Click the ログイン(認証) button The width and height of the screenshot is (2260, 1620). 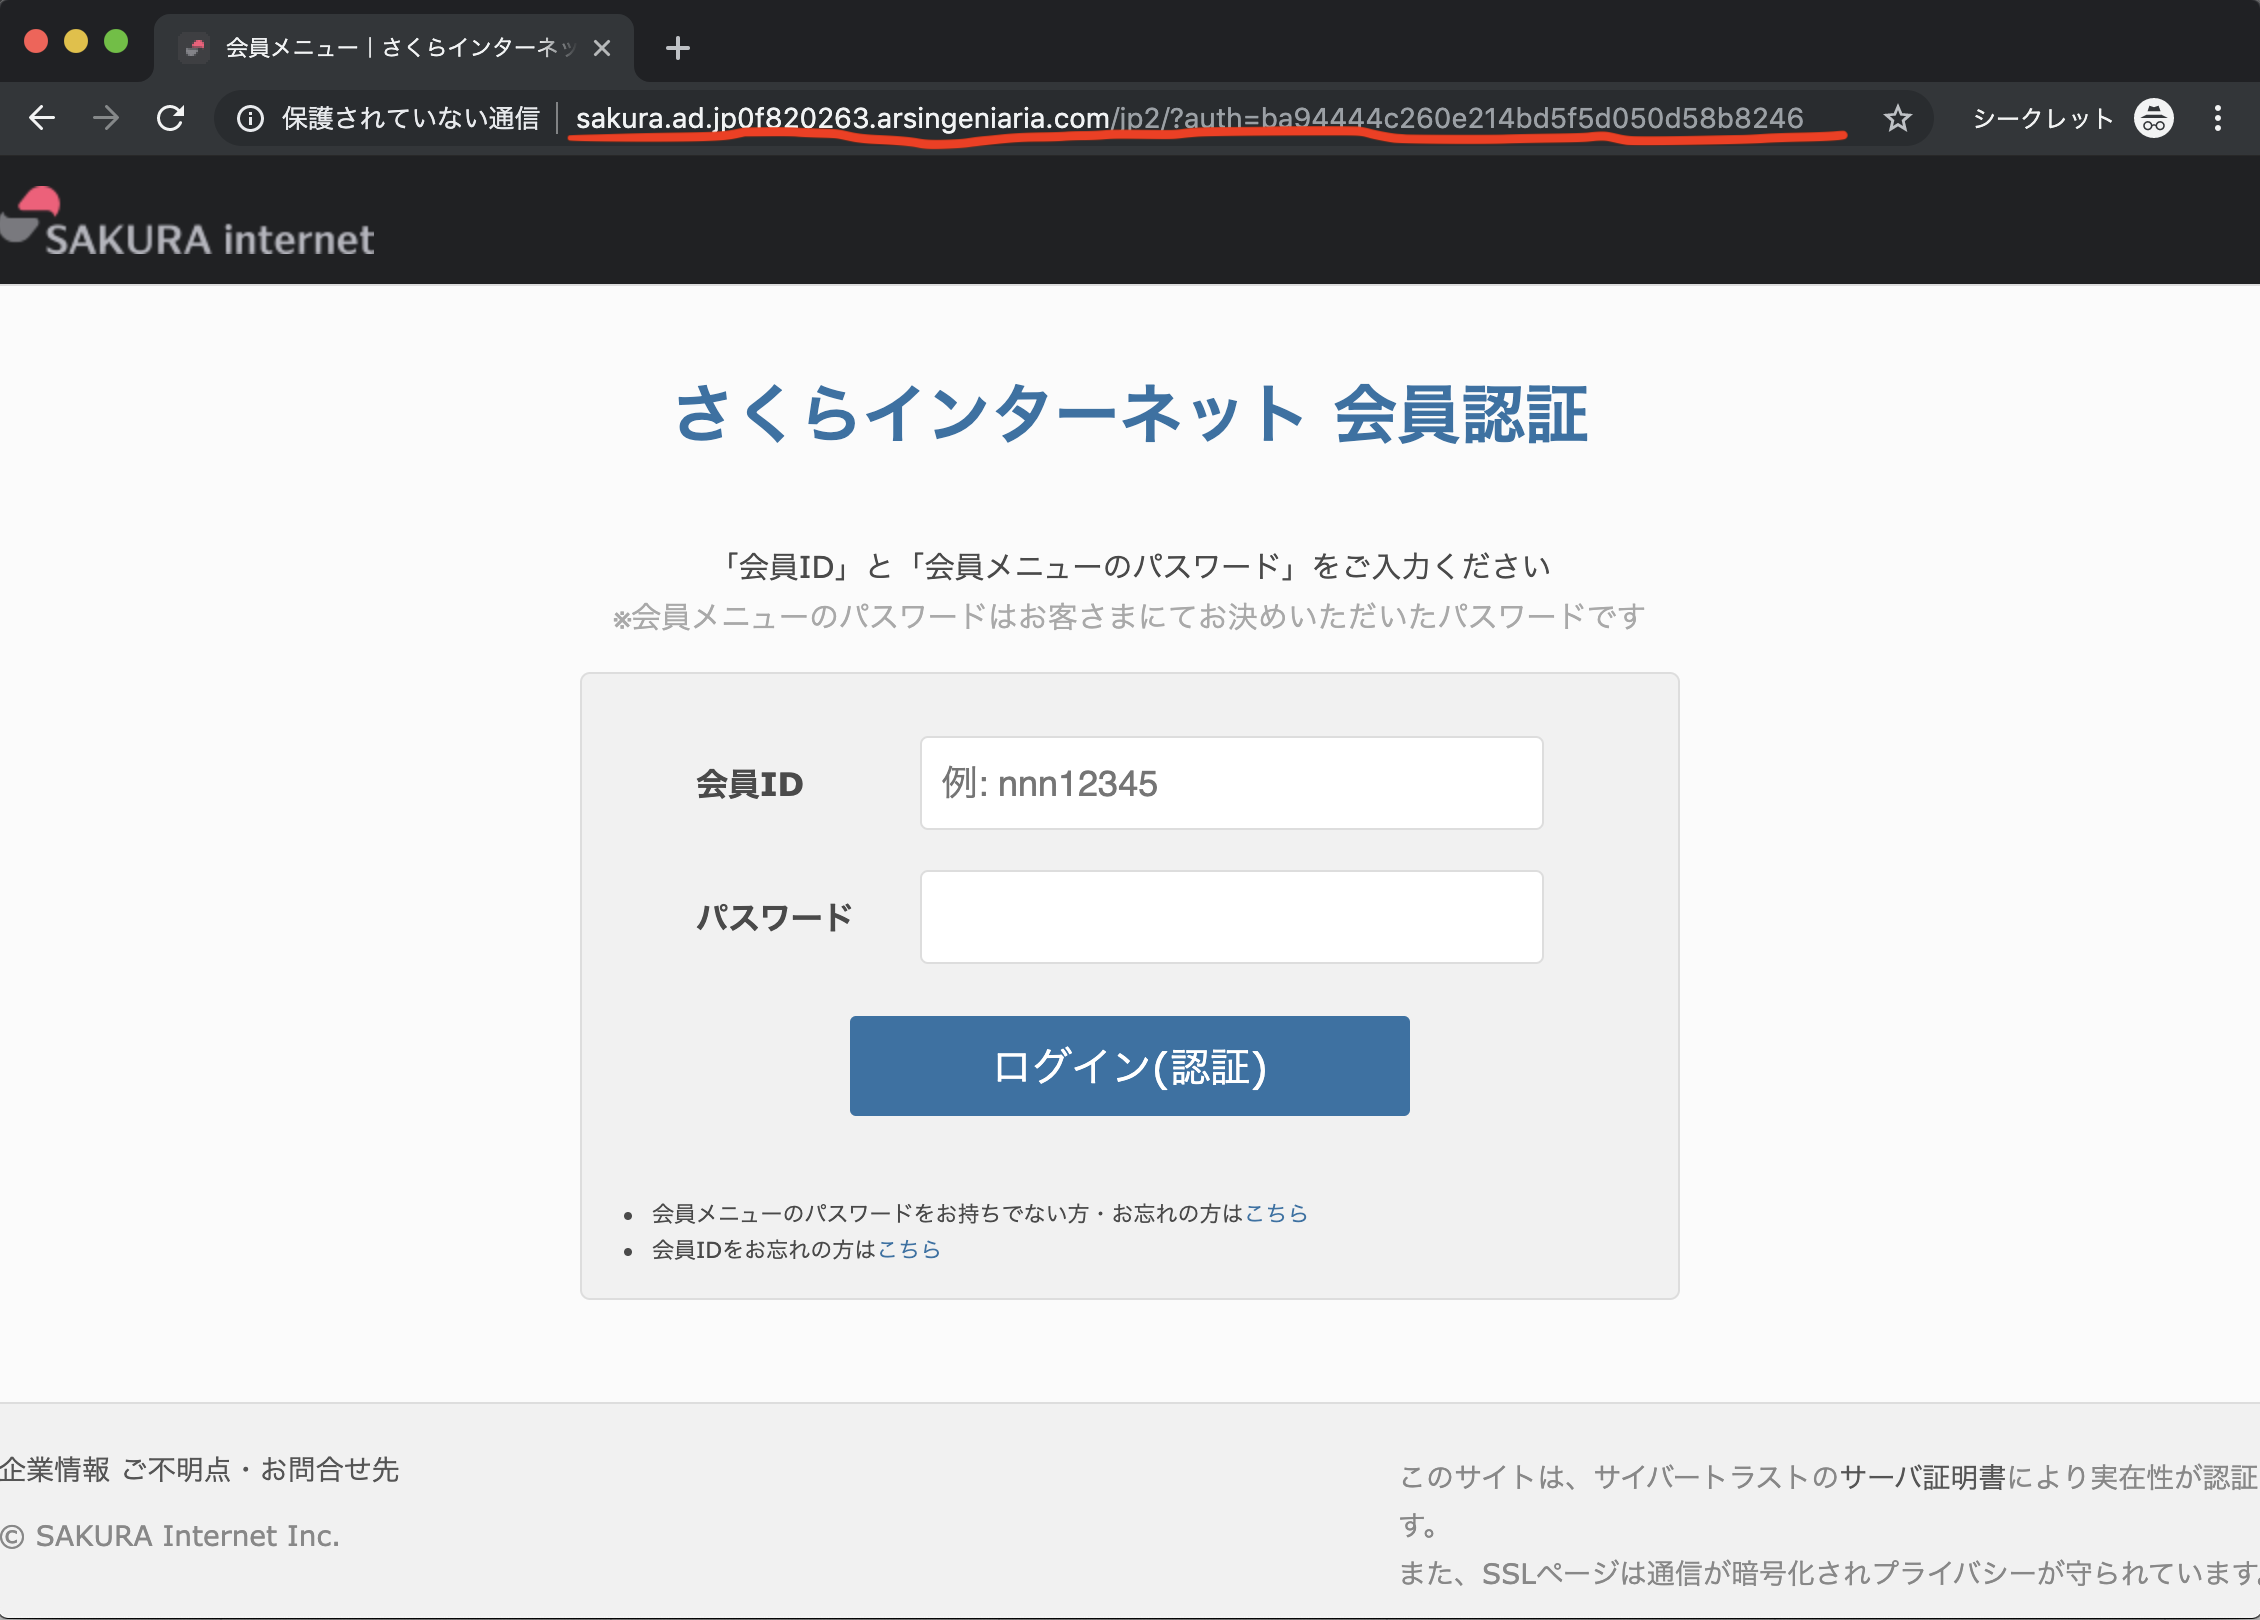coord(1129,1066)
